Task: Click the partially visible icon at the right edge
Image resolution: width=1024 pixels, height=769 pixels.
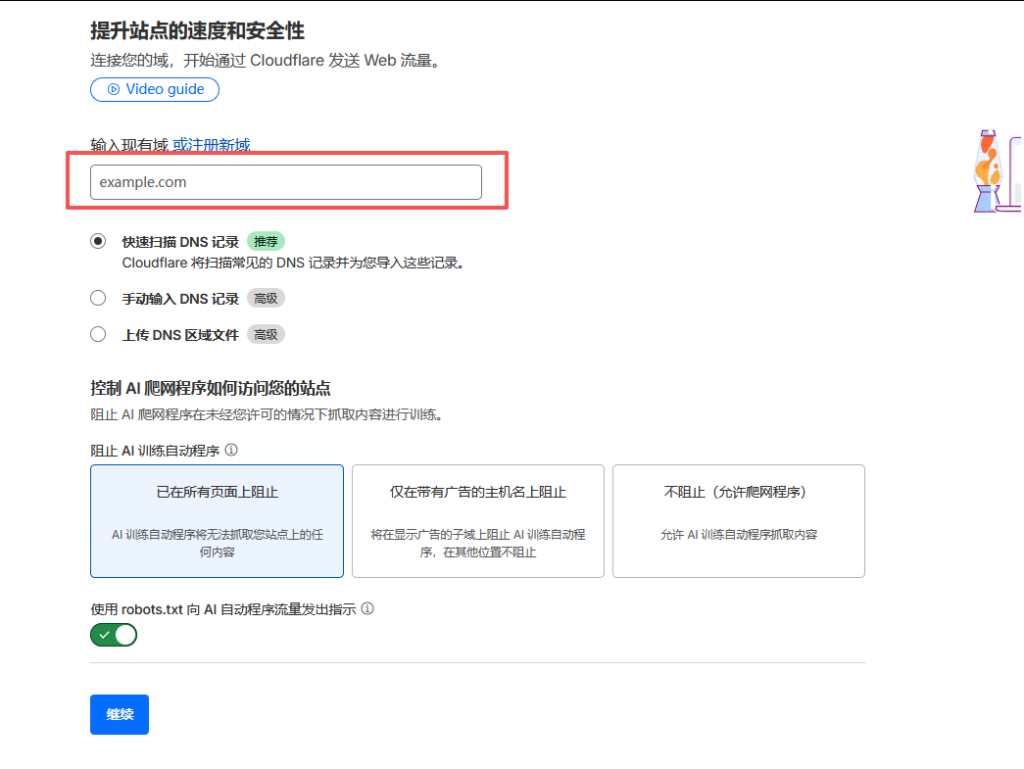Action: click(x=1019, y=170)
